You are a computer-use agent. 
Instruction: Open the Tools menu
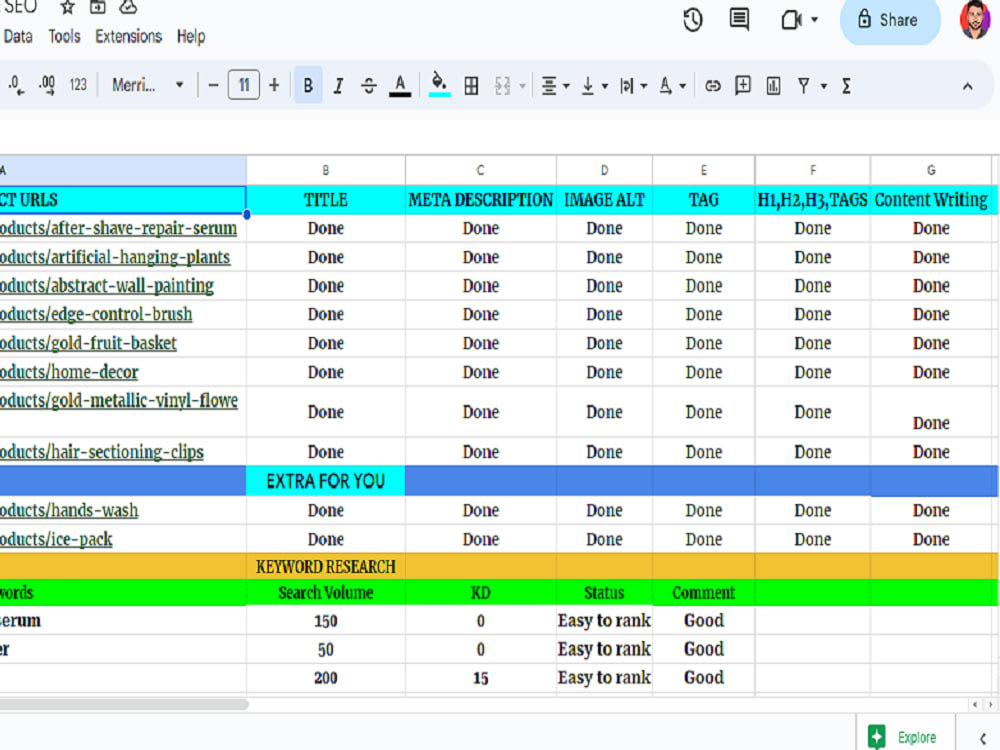pos(64,36)
